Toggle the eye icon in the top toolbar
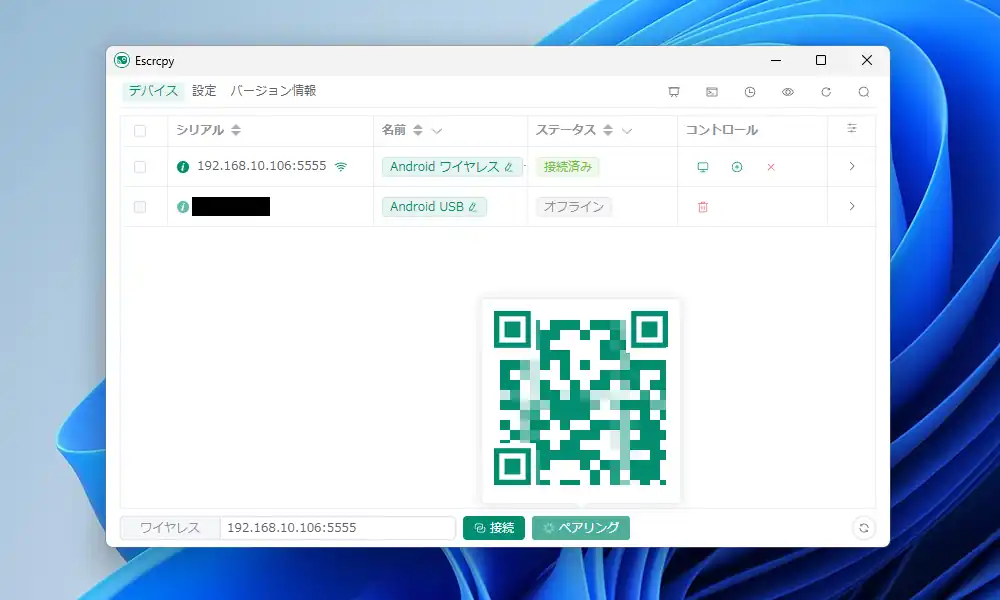 click(x=788, y=92)
